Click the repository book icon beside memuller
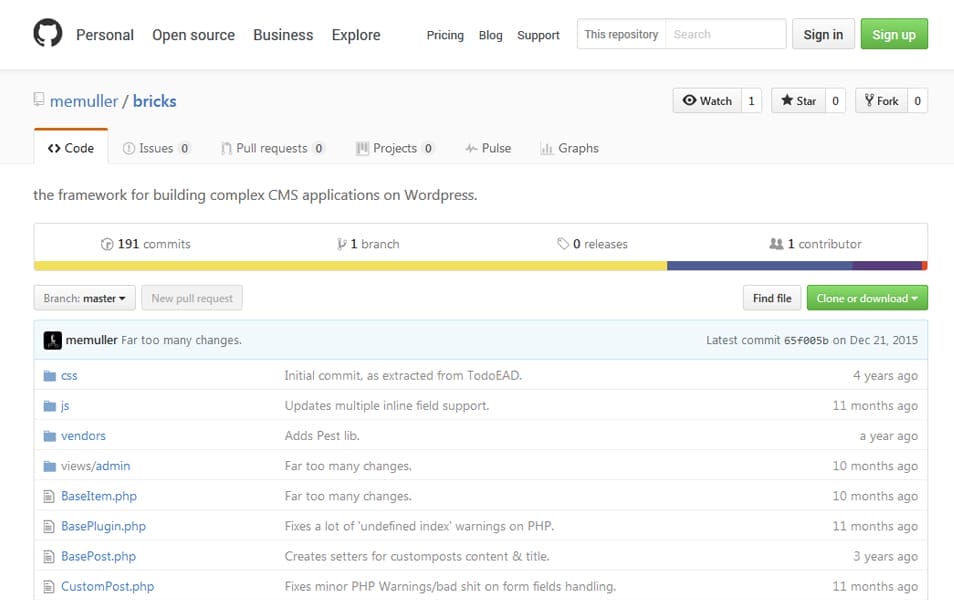Viewport: 954px width, 600px height. 39,99
